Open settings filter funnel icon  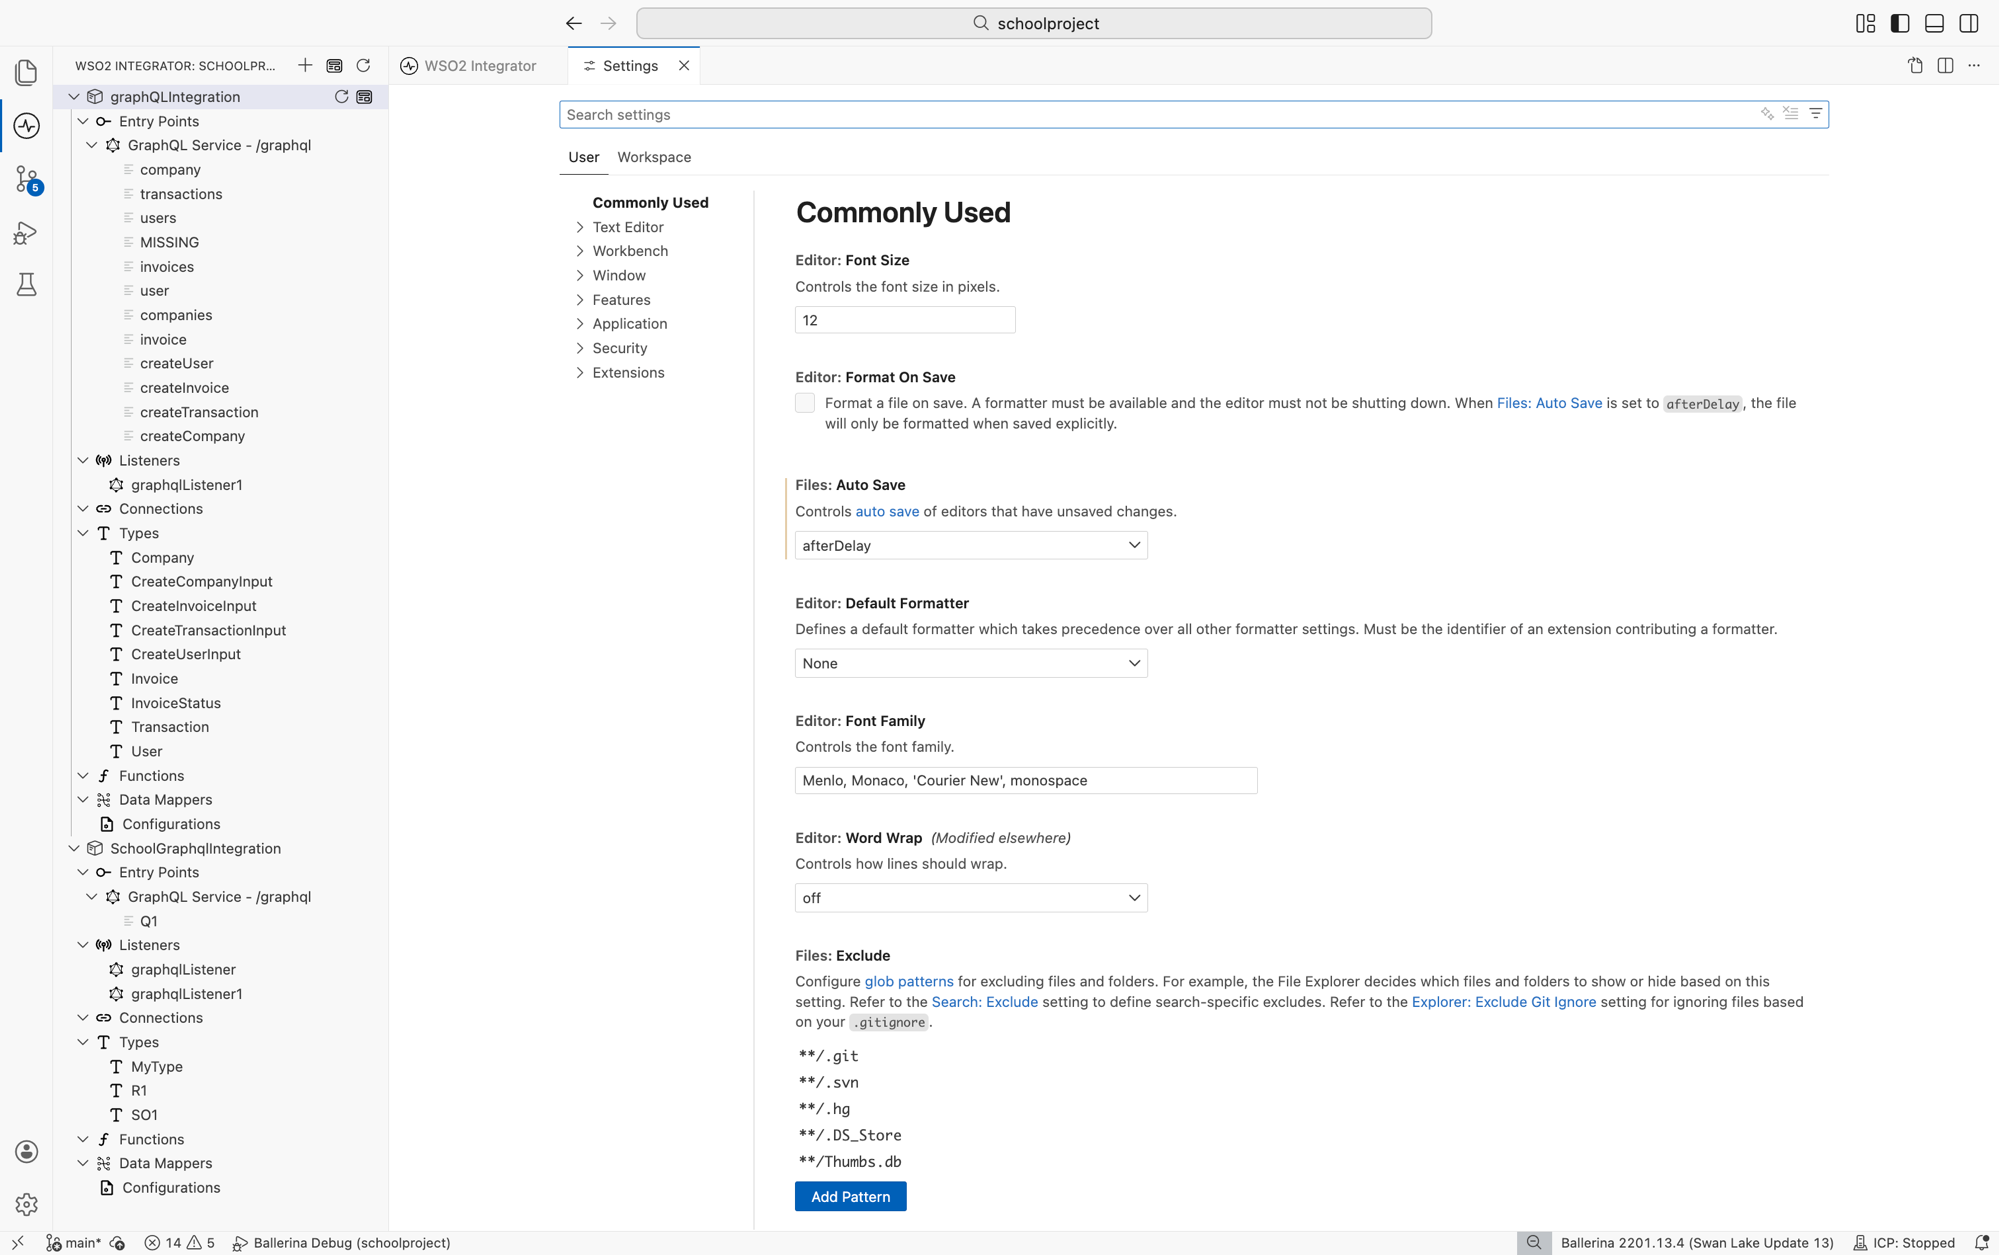1816,114
